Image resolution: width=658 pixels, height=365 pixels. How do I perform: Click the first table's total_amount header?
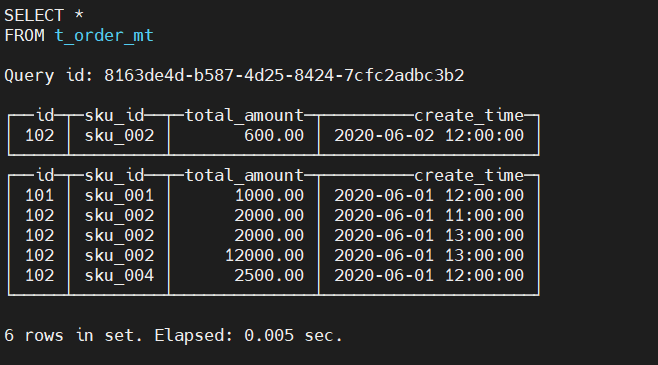click(x=244, y=116)
